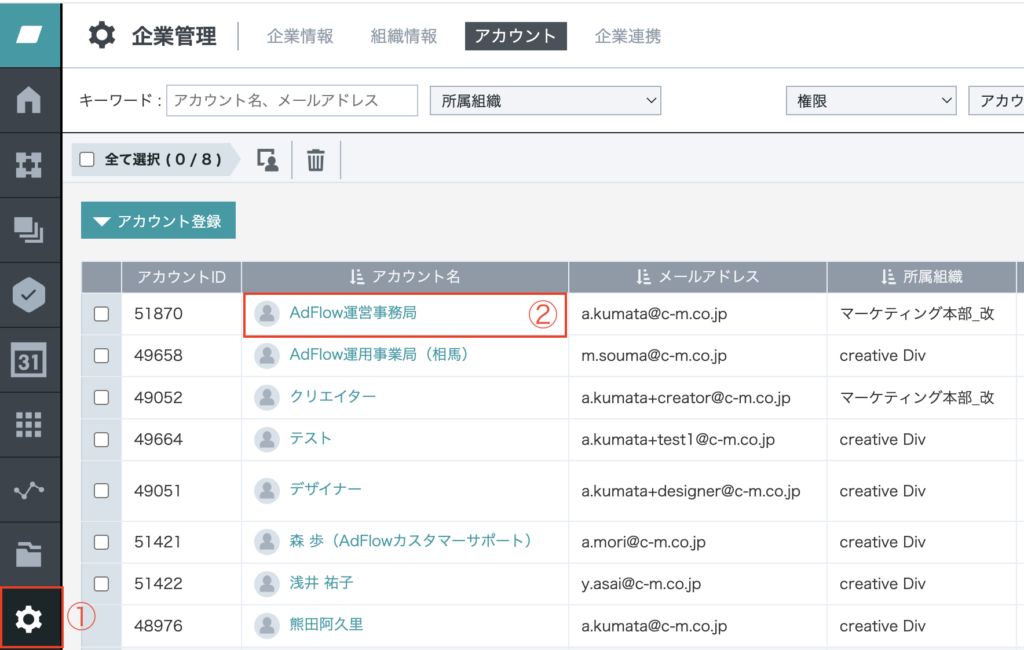Click the grid apps sidebar icon
This screenshot has height=650, width=1024.
(x=29, y=424)
